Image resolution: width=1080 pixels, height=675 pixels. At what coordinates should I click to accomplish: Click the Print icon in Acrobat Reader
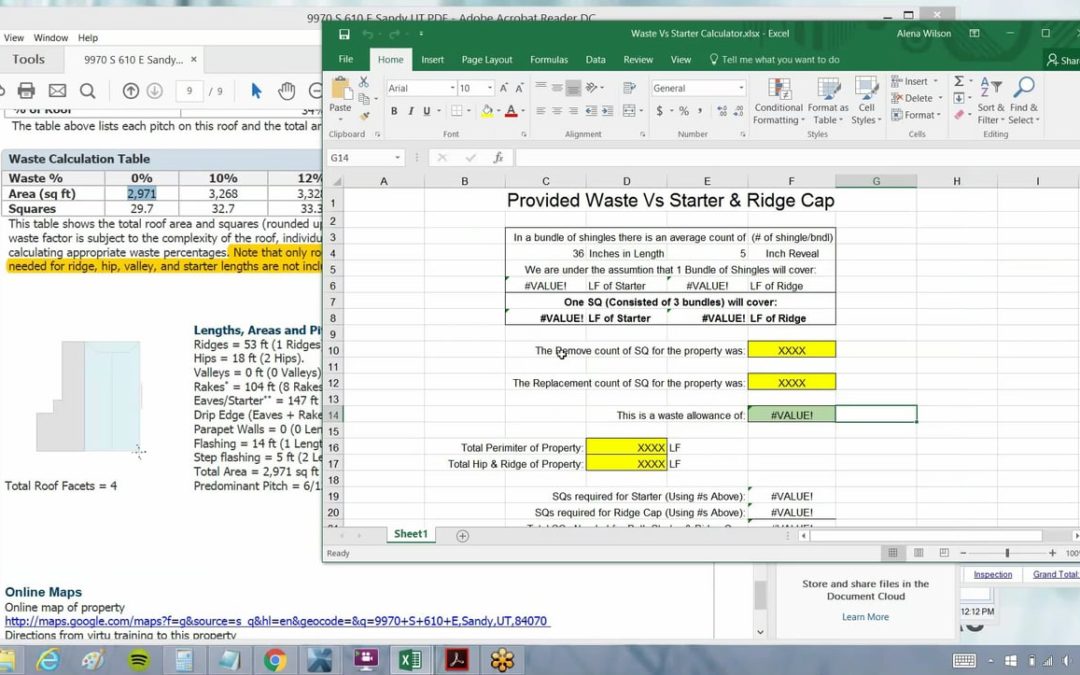[x=26, y=90]
